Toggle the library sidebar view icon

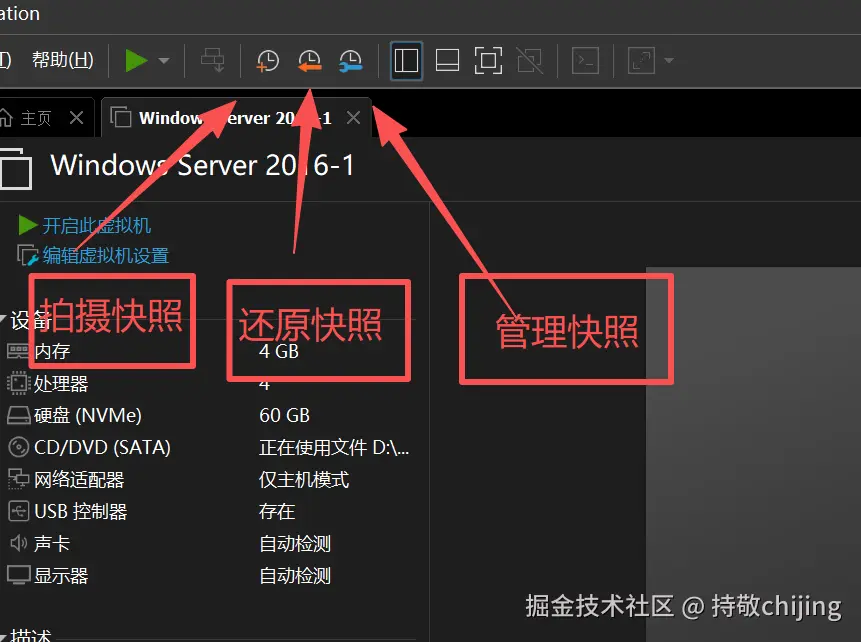coord(406,60)
